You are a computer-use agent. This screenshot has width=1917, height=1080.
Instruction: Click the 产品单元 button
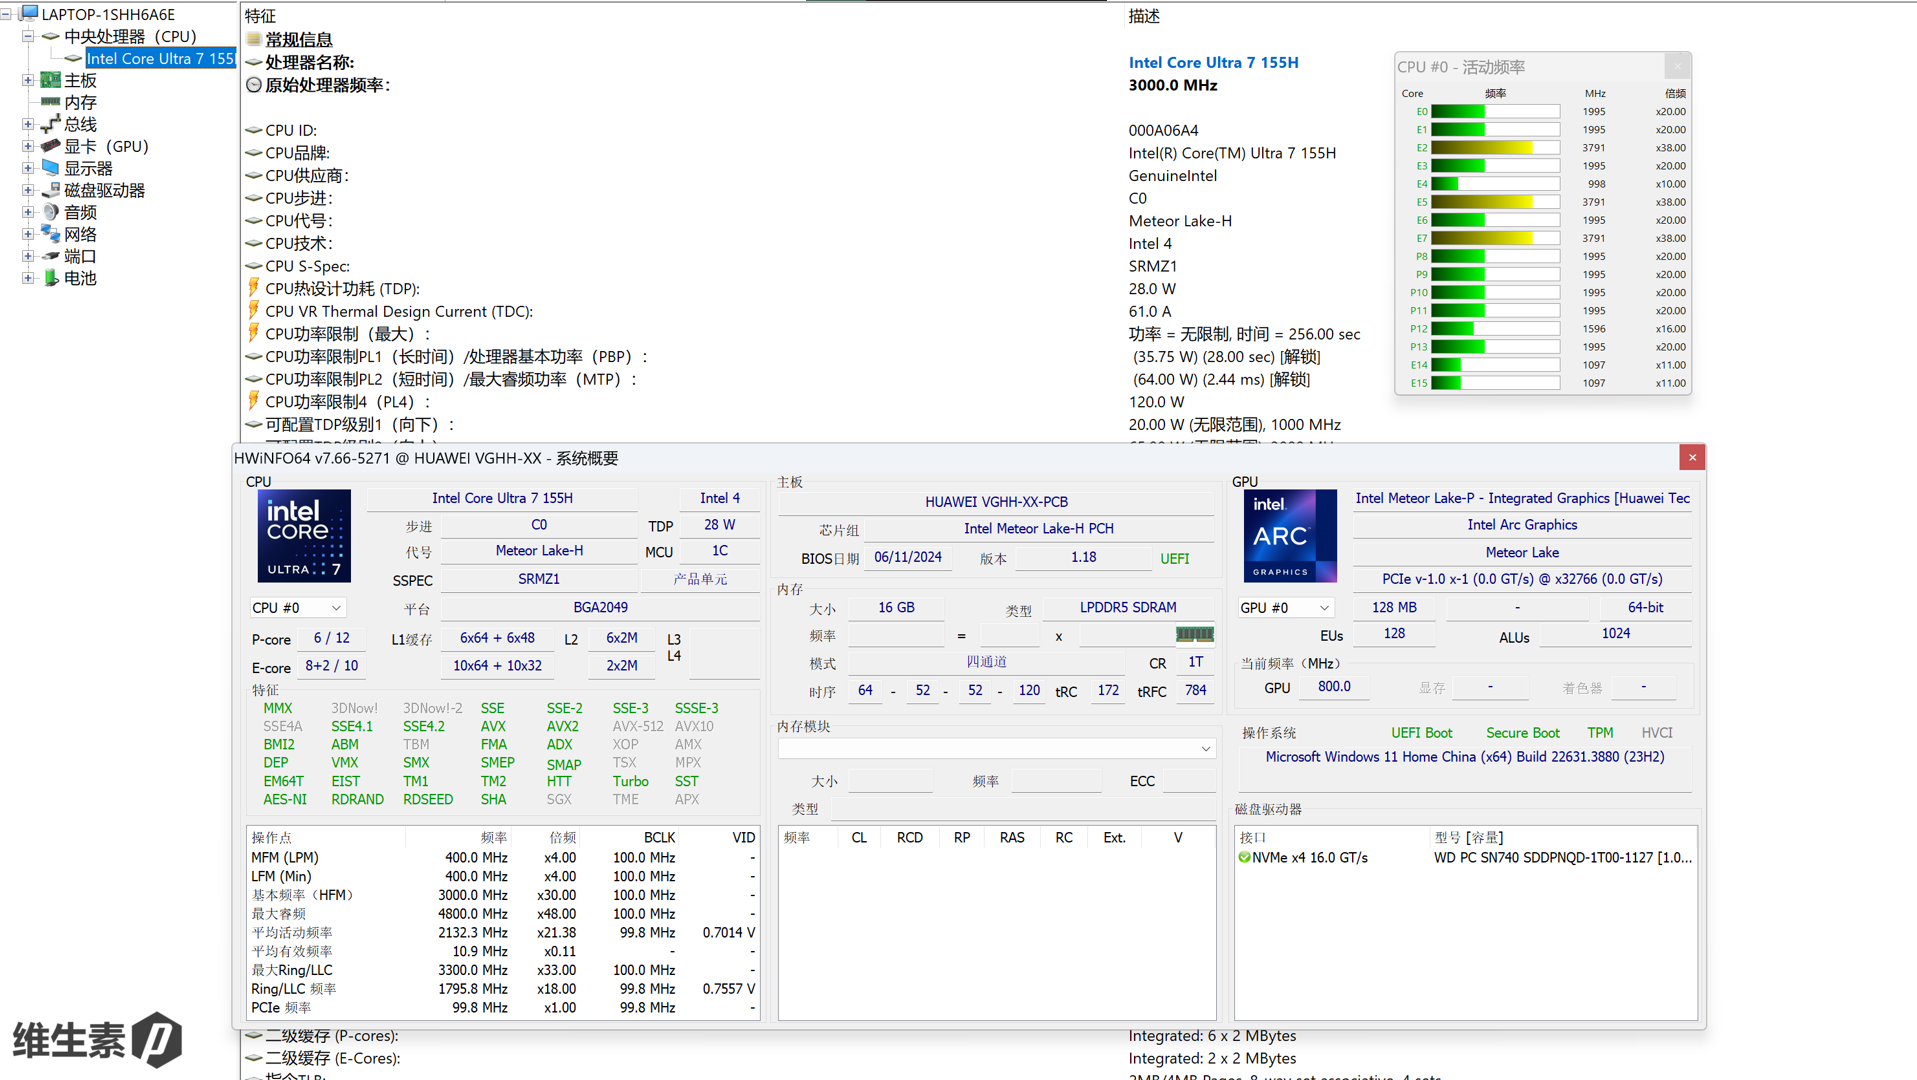(x=700, y=579)
